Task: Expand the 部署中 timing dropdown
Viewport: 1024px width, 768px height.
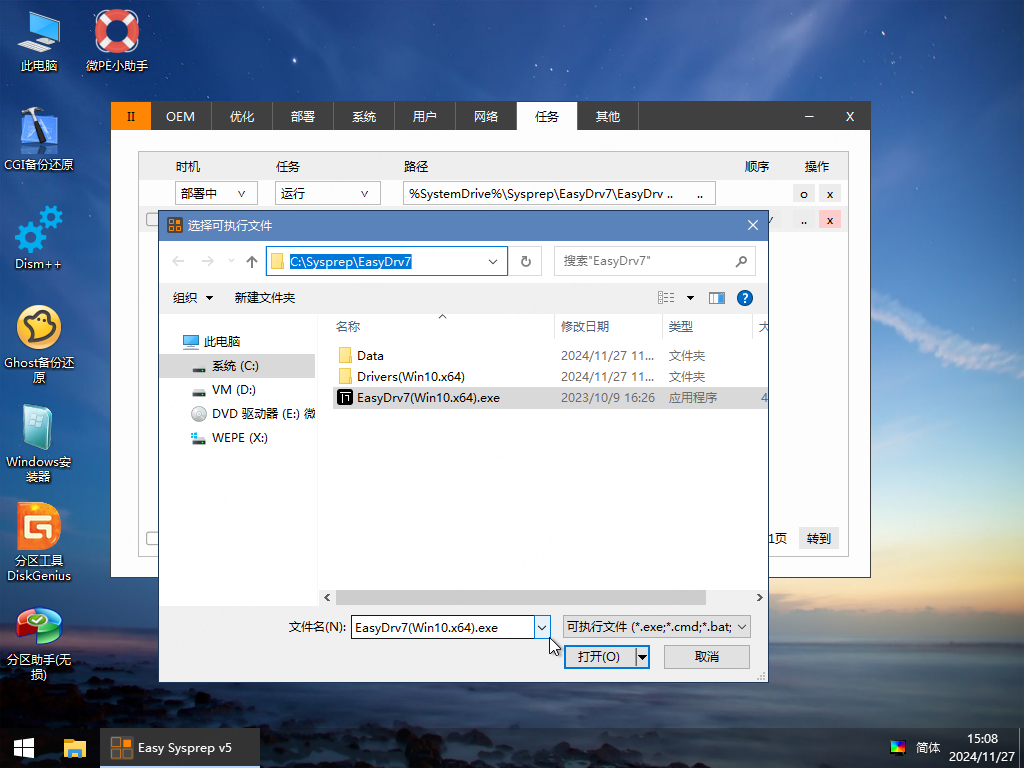Action: pyautogui.click(x=216, y=193)
